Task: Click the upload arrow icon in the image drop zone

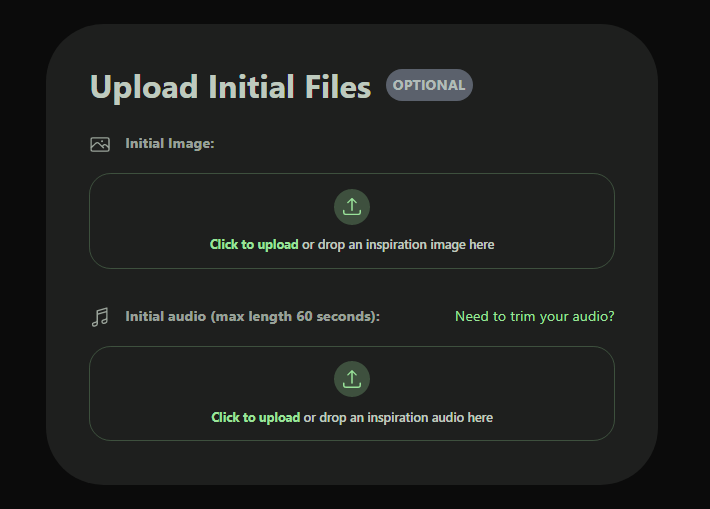Action: [x=352, y=207]
